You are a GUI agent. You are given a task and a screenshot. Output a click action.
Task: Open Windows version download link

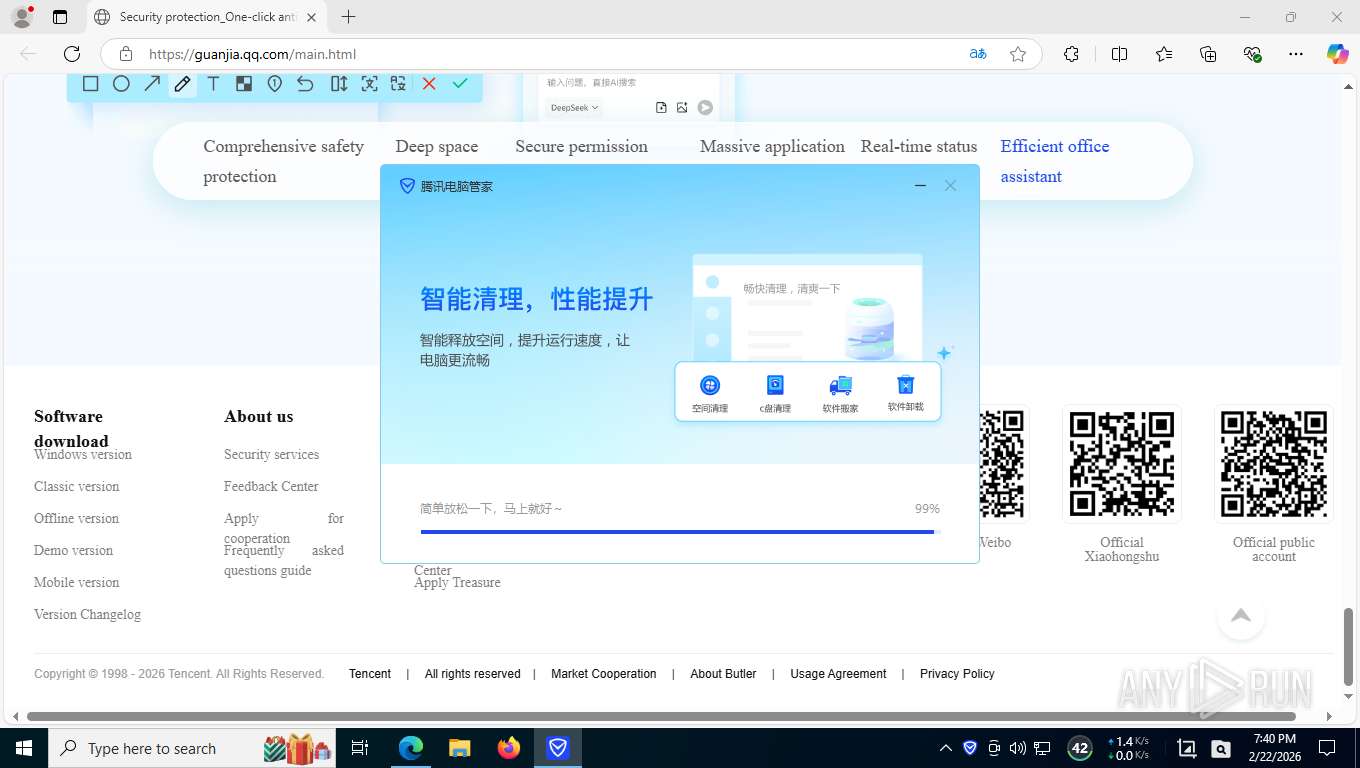[x=83, y=454]
